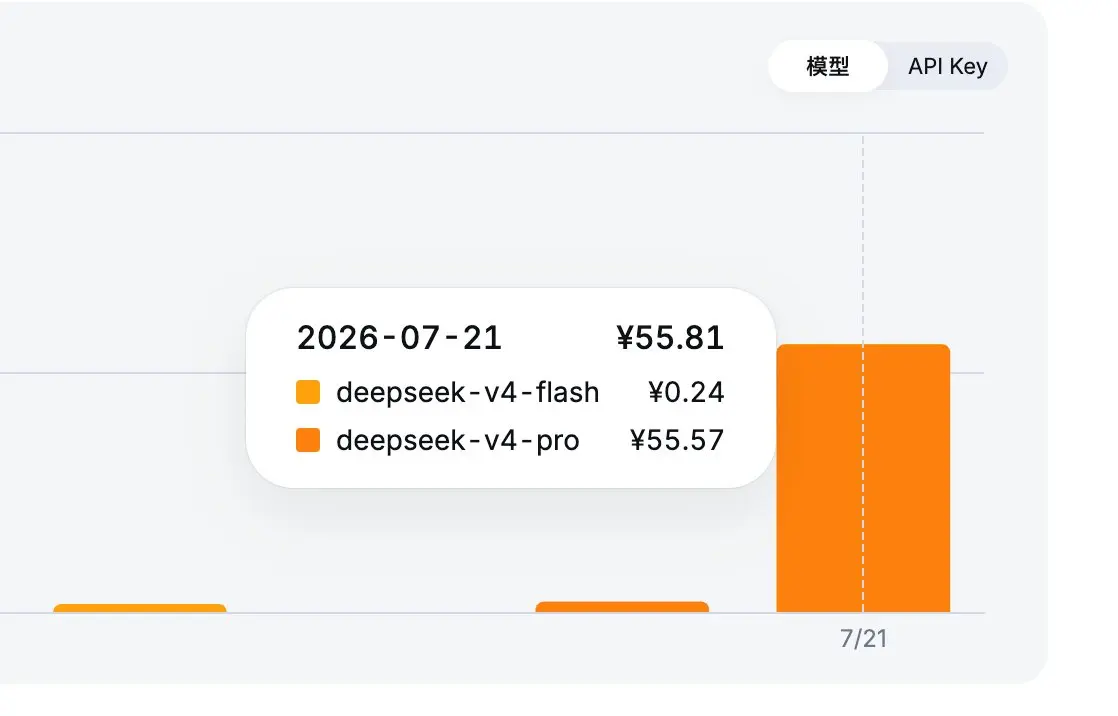Click the 2026-07-21 tooltip date heading
This screenshot has height=716, width=1118.
point(399,338)
